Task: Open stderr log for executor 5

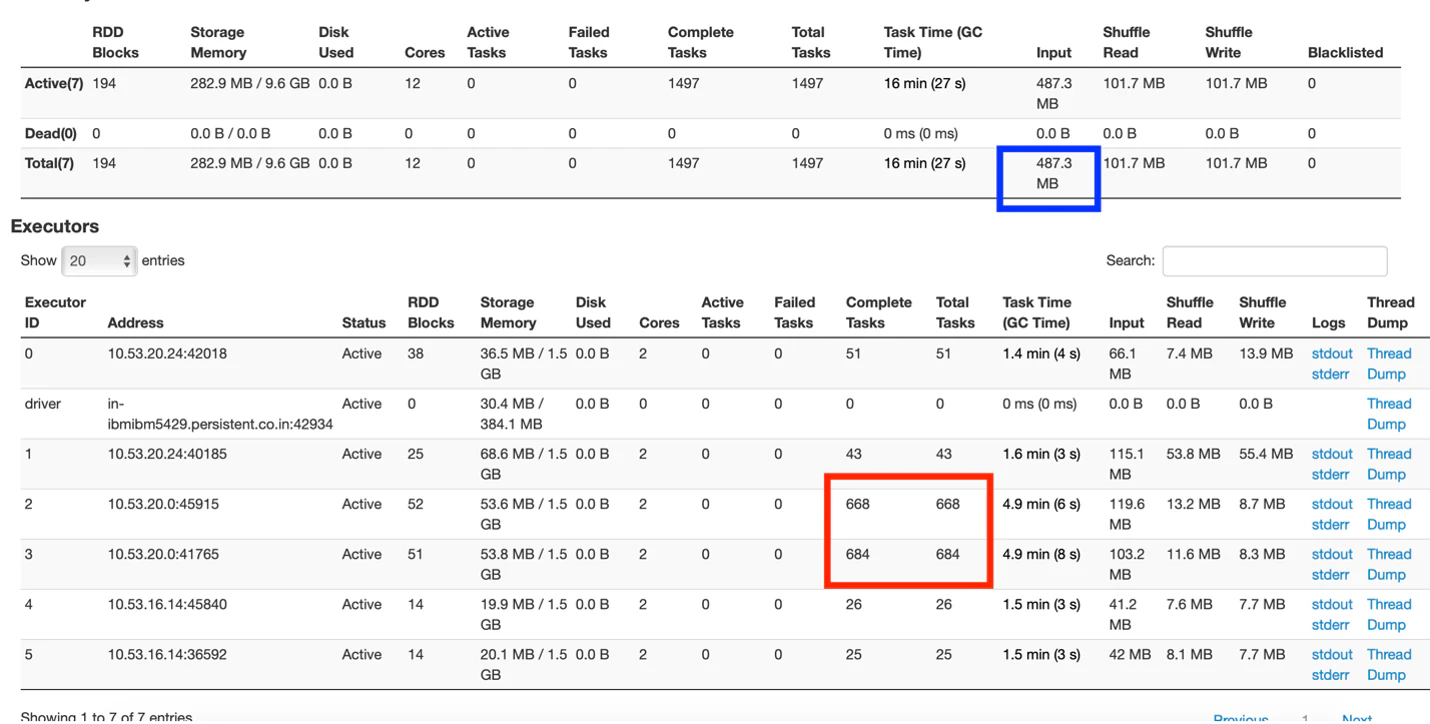Action: [x=1330, y=675]
